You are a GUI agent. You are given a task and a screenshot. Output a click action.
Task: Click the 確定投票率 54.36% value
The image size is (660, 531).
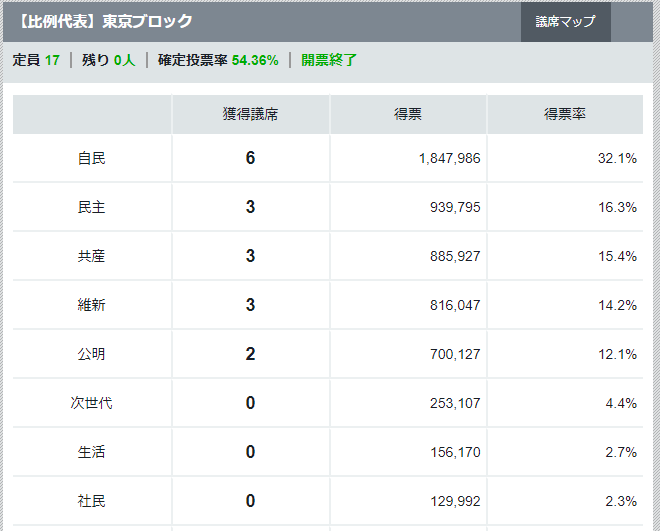tap(218, 60)
